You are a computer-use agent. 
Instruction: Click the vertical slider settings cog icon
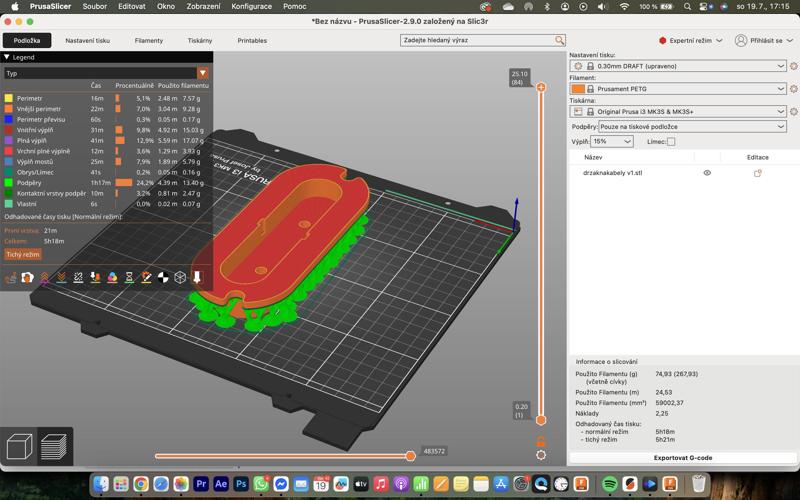tap(541, 455)
